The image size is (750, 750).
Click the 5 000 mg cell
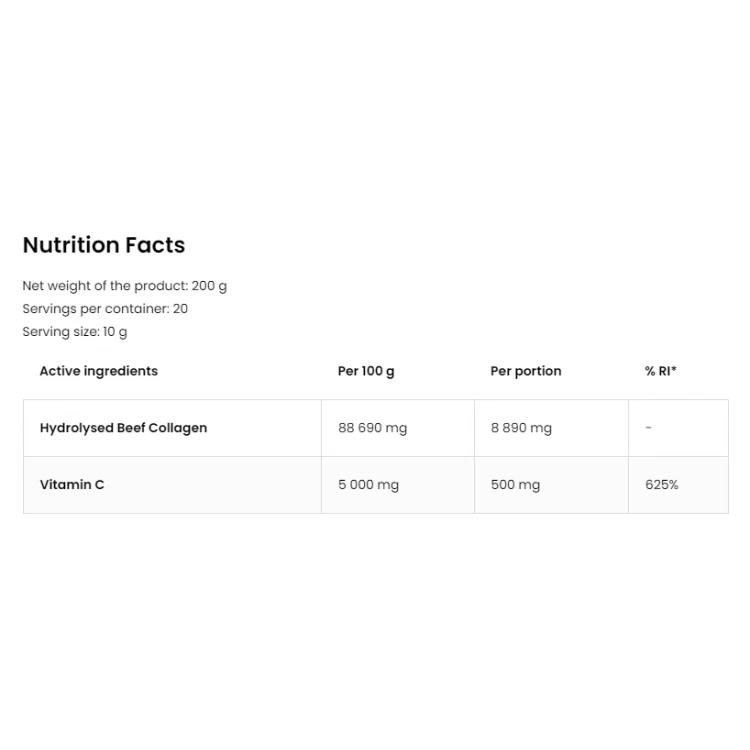click(x=368, y=485)
